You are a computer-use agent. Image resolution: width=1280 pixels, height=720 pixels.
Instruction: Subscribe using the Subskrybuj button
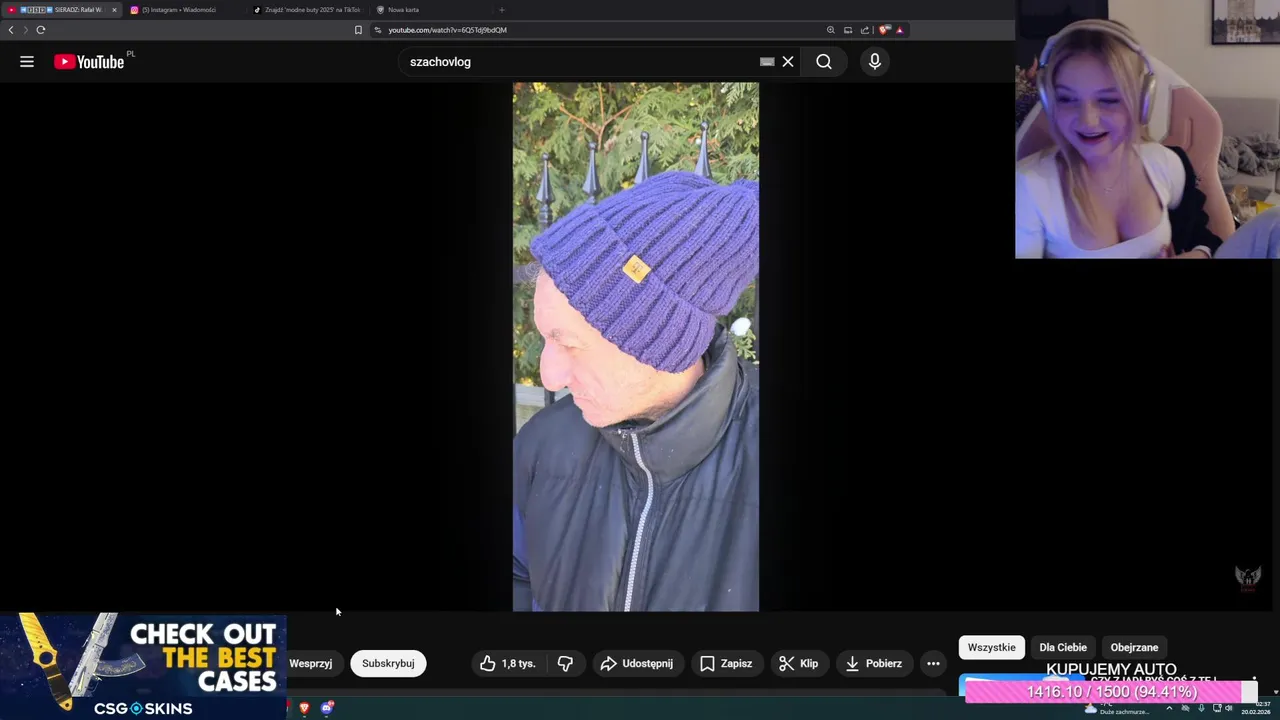(388, 663)
